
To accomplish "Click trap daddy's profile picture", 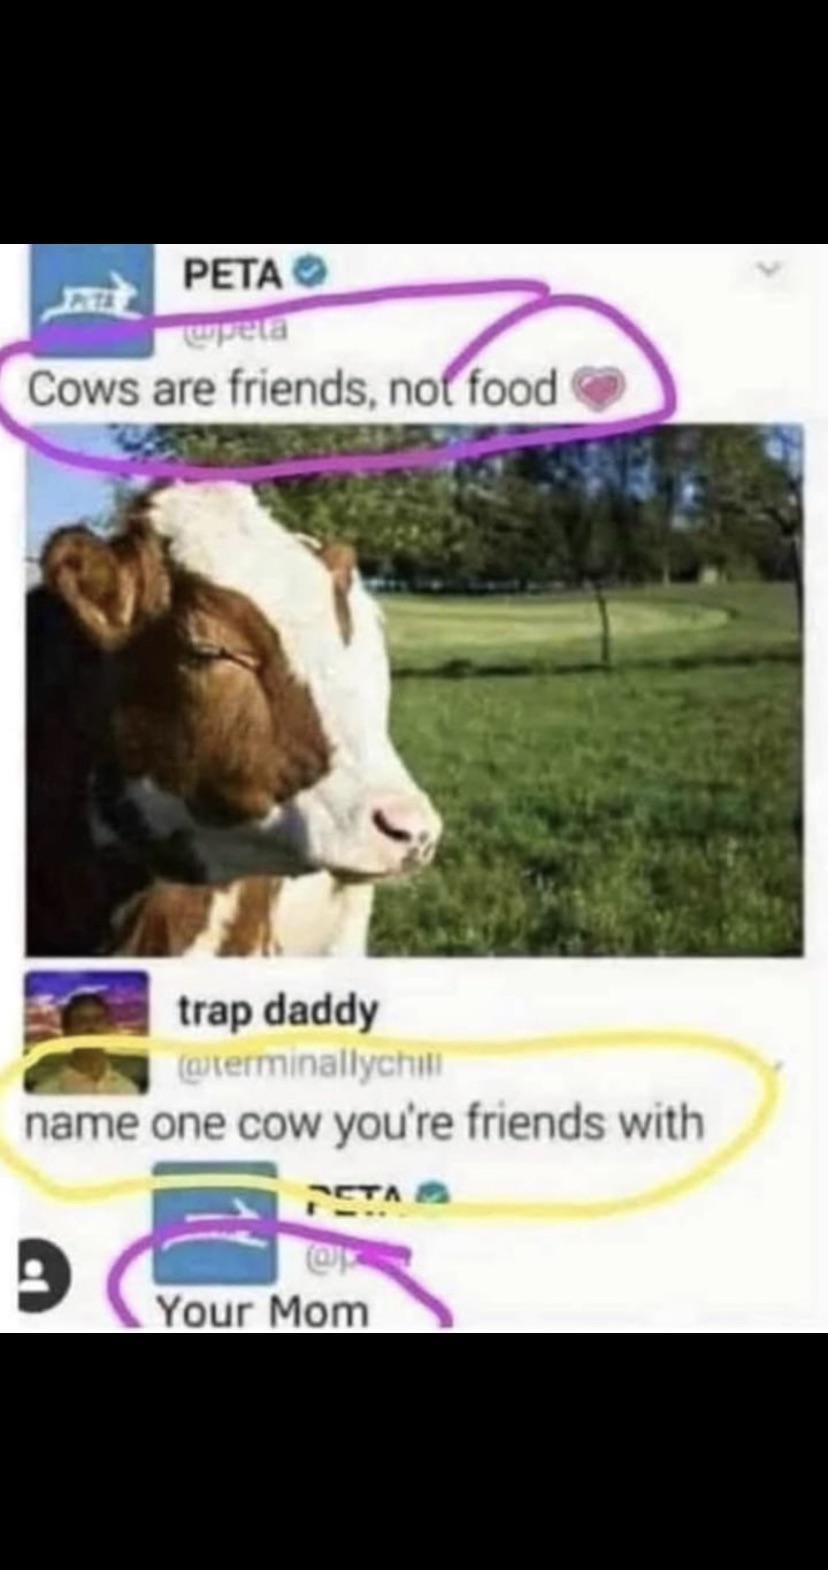I will [86, 1032].
